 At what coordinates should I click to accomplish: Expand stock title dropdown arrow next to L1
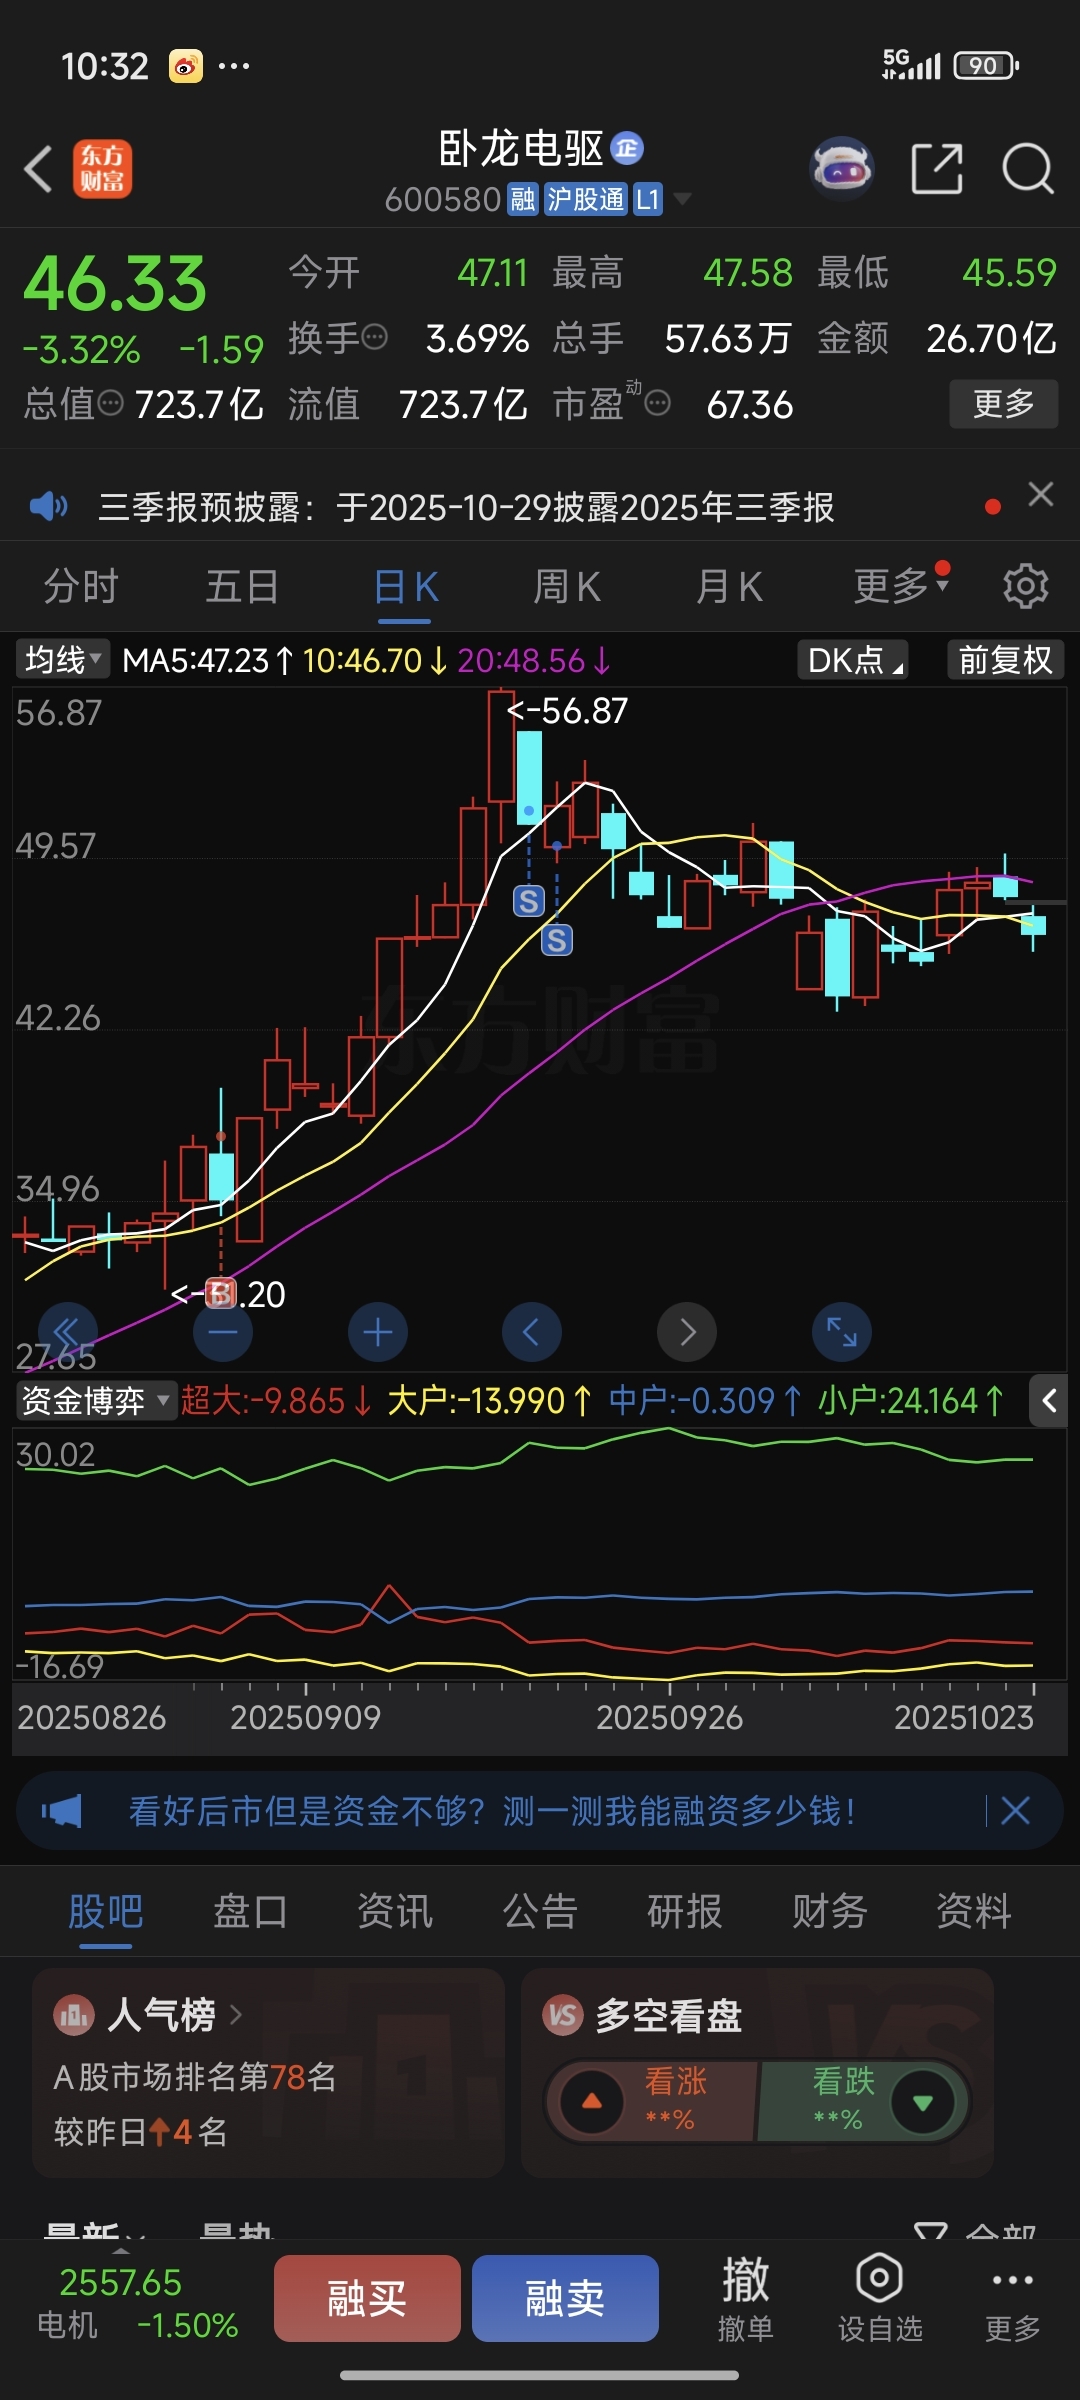682,199
